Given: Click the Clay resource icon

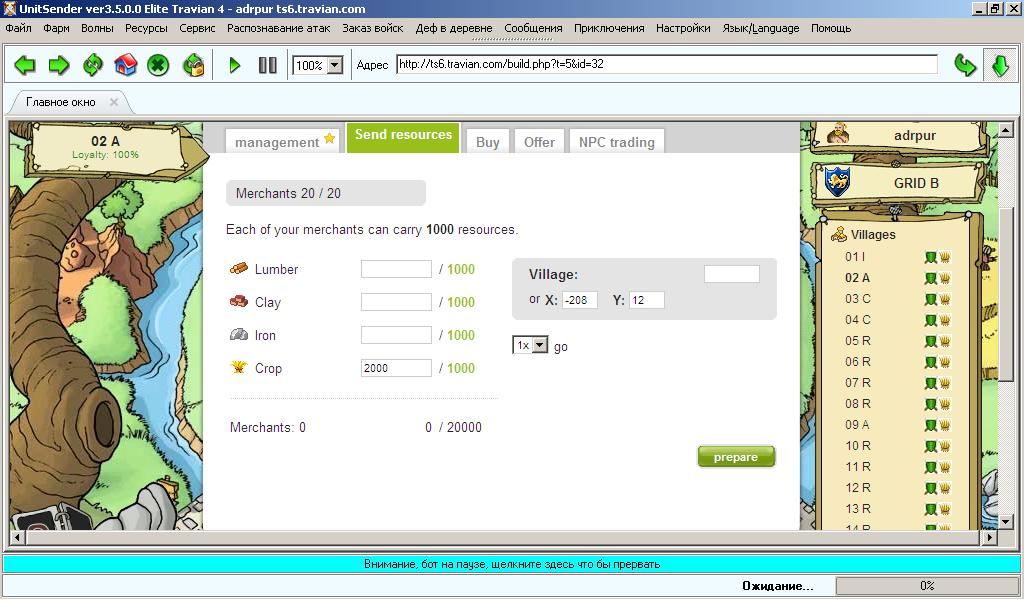Looking at the screenshot, I should [239, 301].
